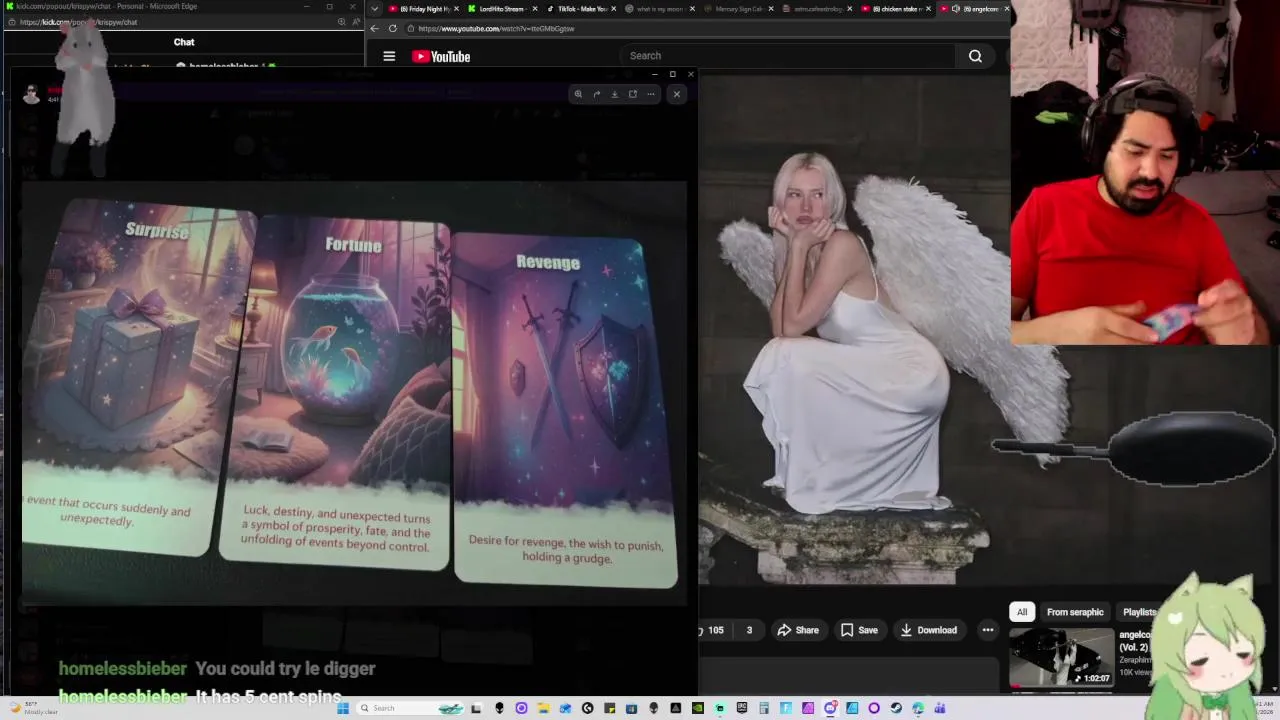
Task: Open Discord from the taskbar
Action: click(829, 708)
